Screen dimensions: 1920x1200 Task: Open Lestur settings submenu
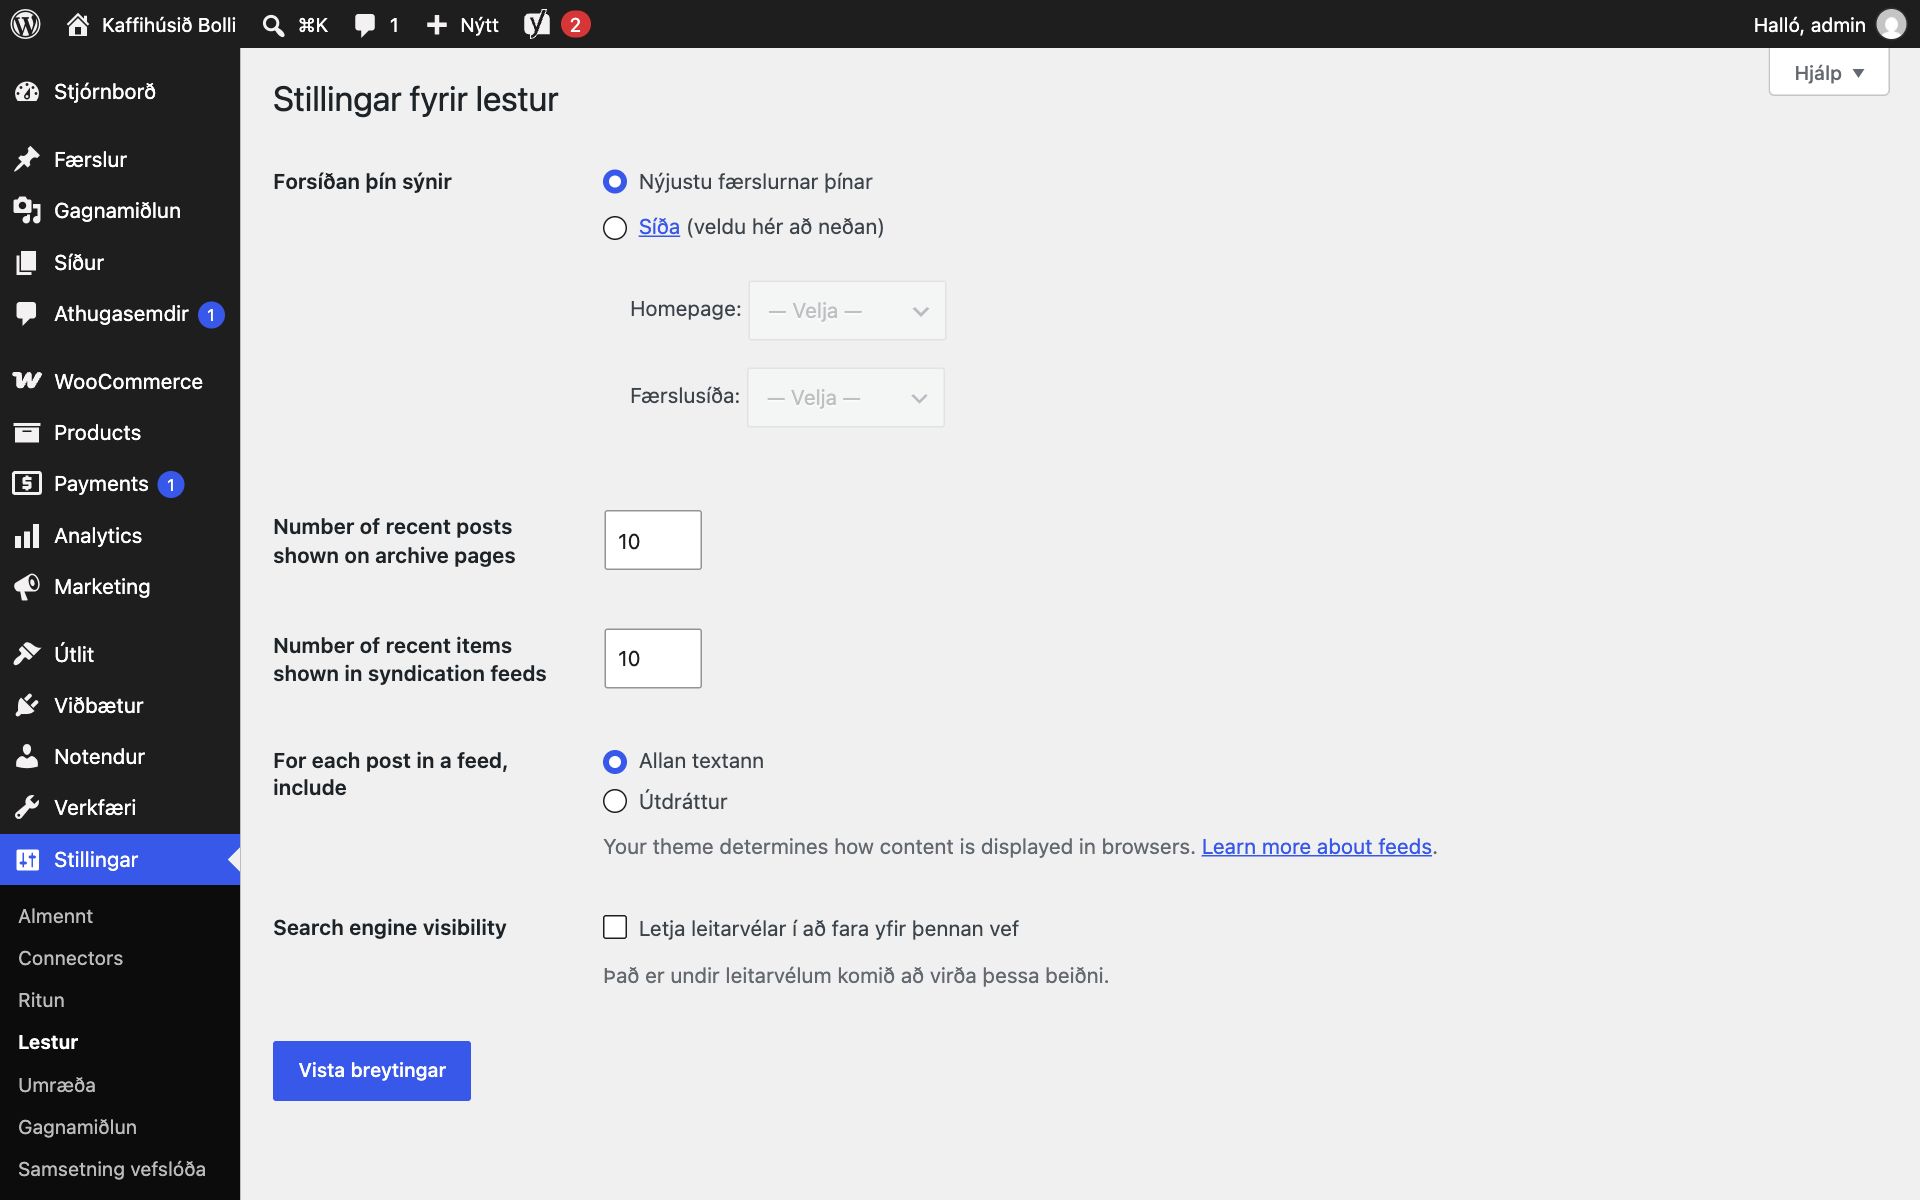[x=48, y=1042]
